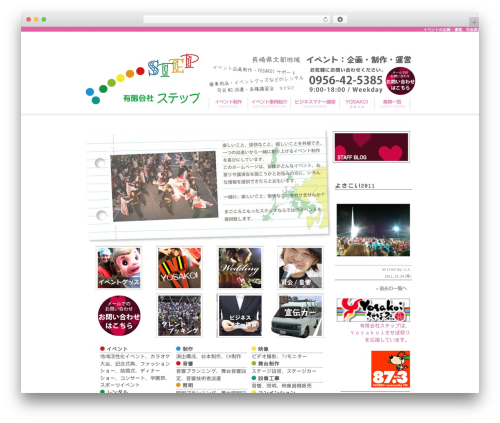
Task: Open the ビジネスマナー講習 menu item
Action: point(315,103)
